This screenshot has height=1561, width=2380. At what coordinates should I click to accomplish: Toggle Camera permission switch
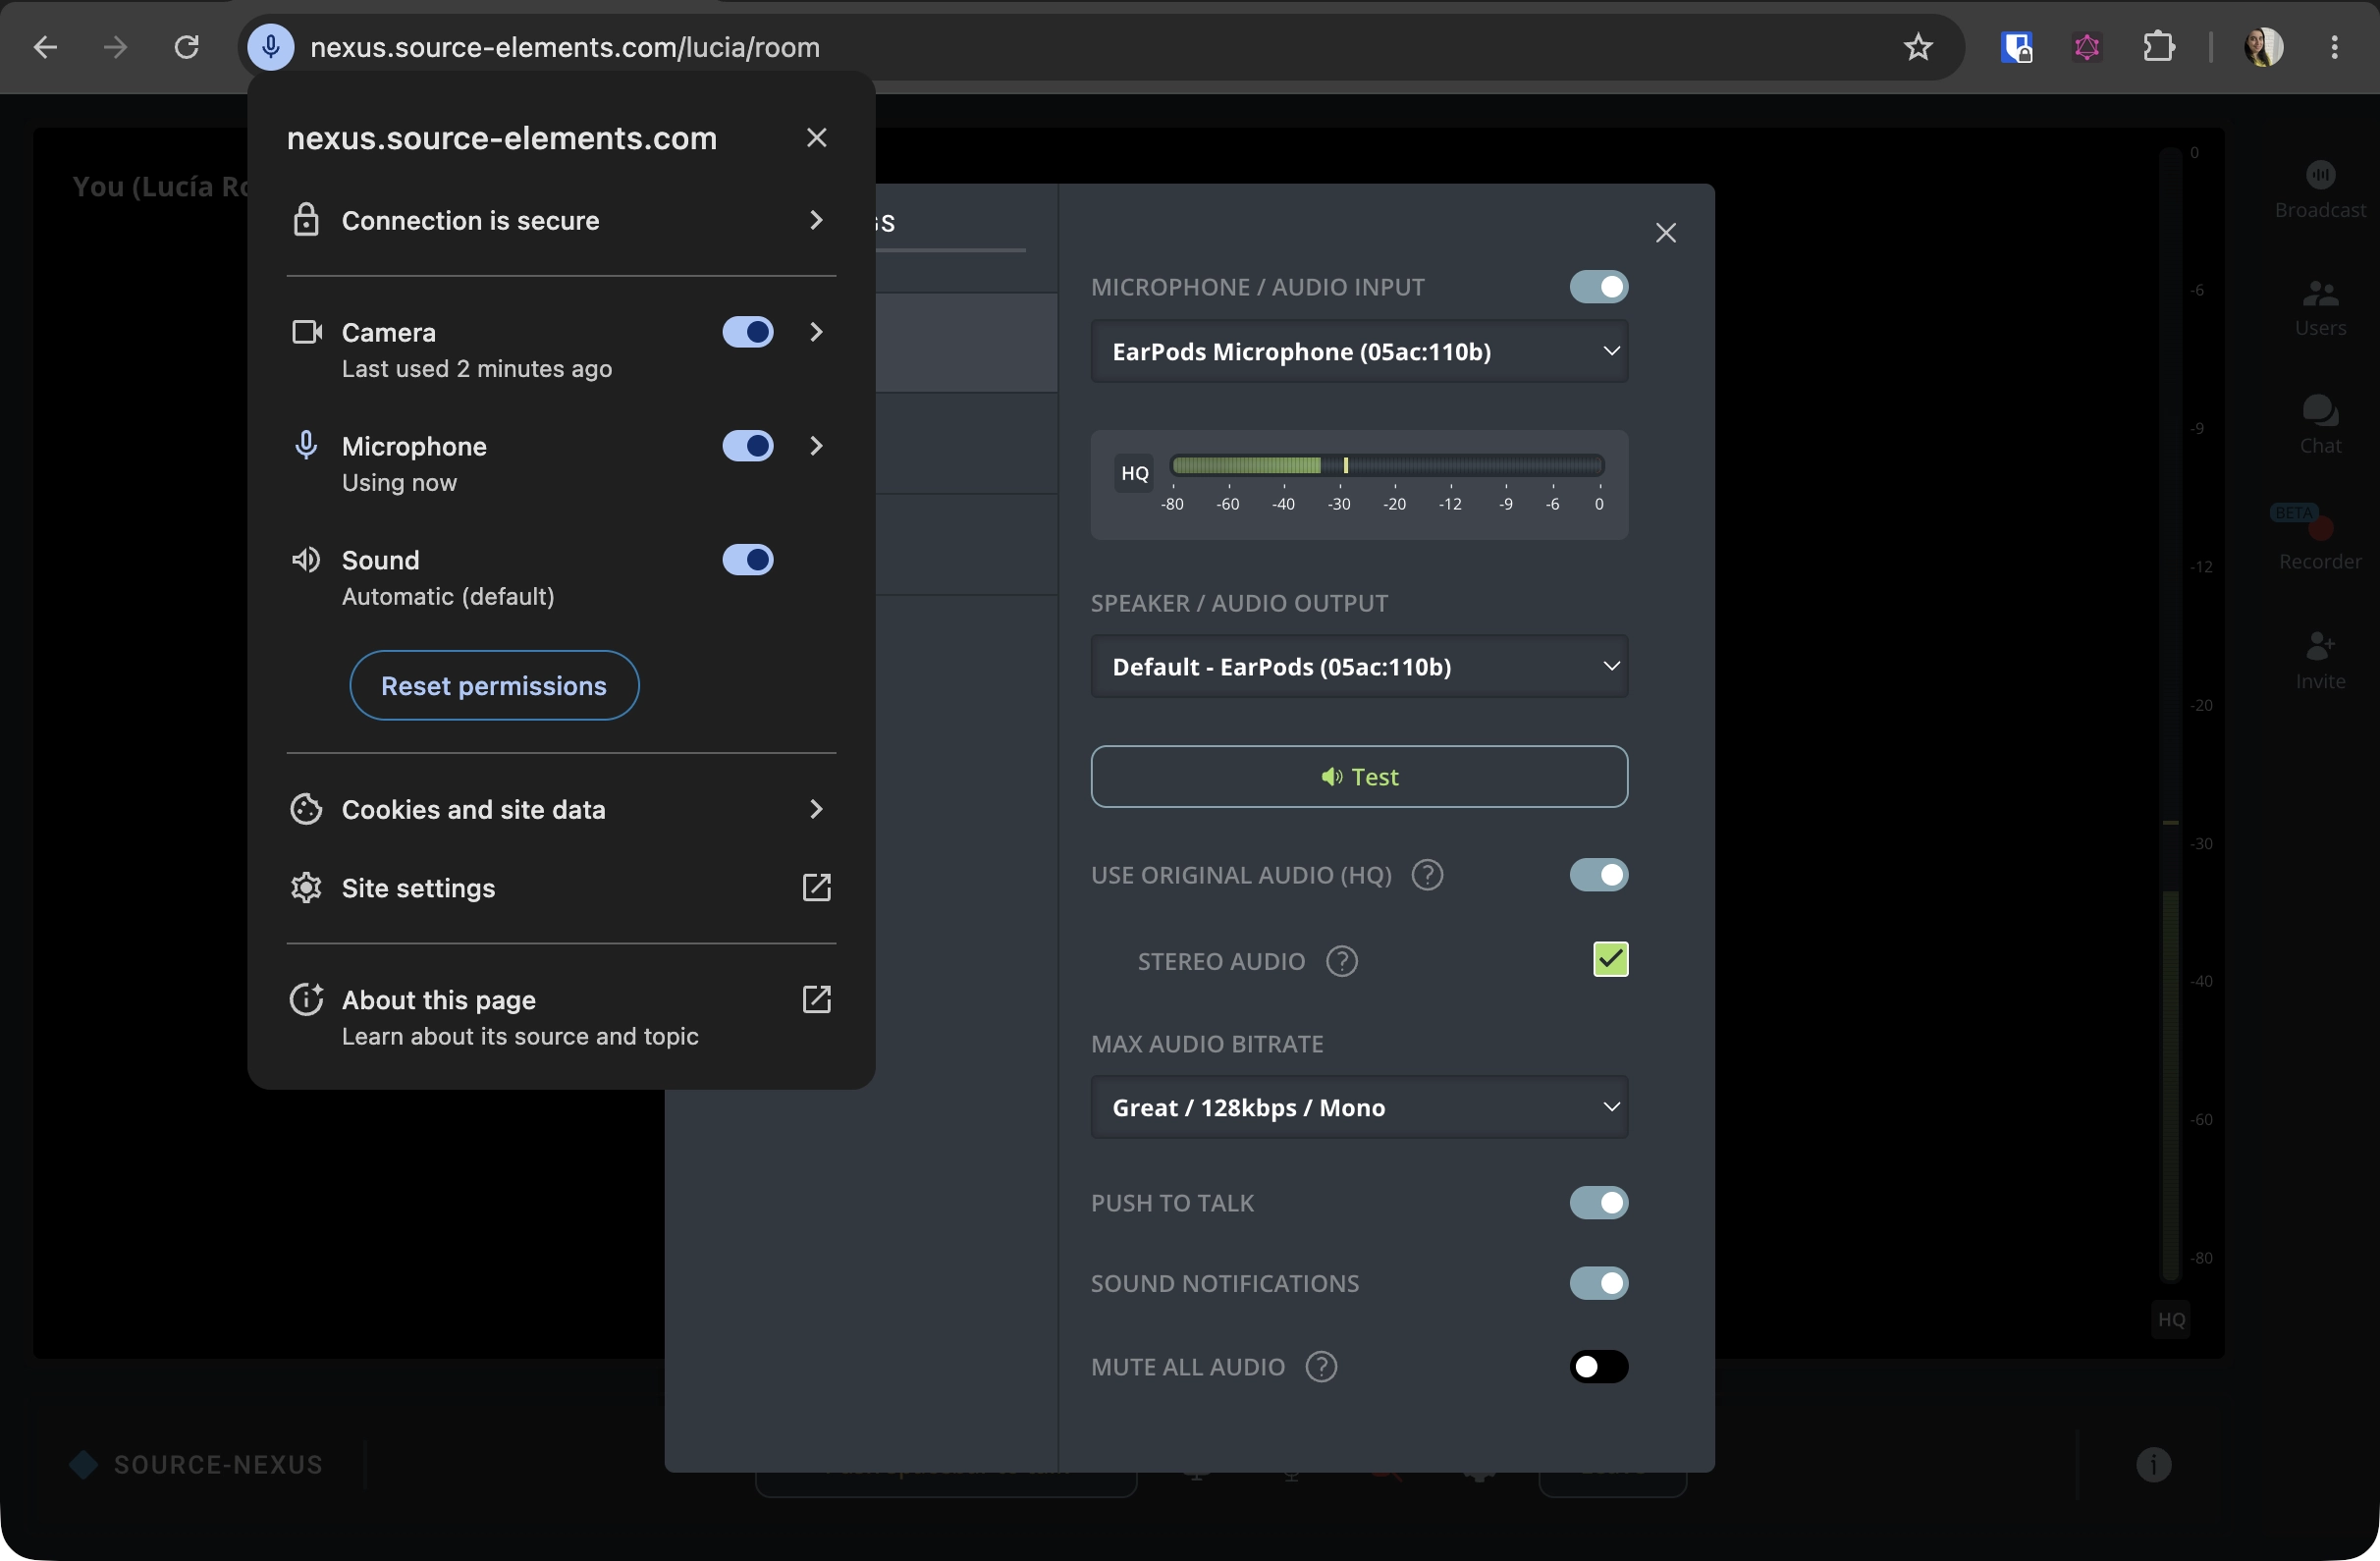point(747,332)
